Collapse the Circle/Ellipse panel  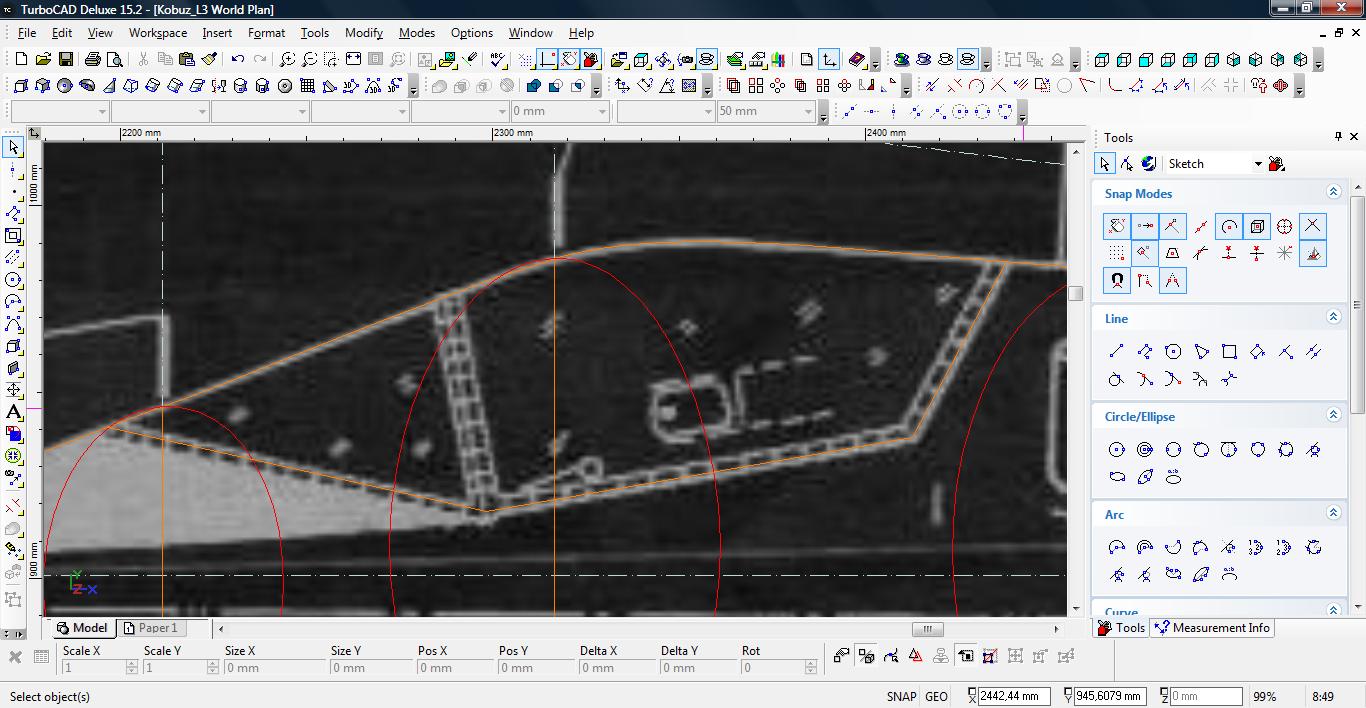[x=1333, y=415]
